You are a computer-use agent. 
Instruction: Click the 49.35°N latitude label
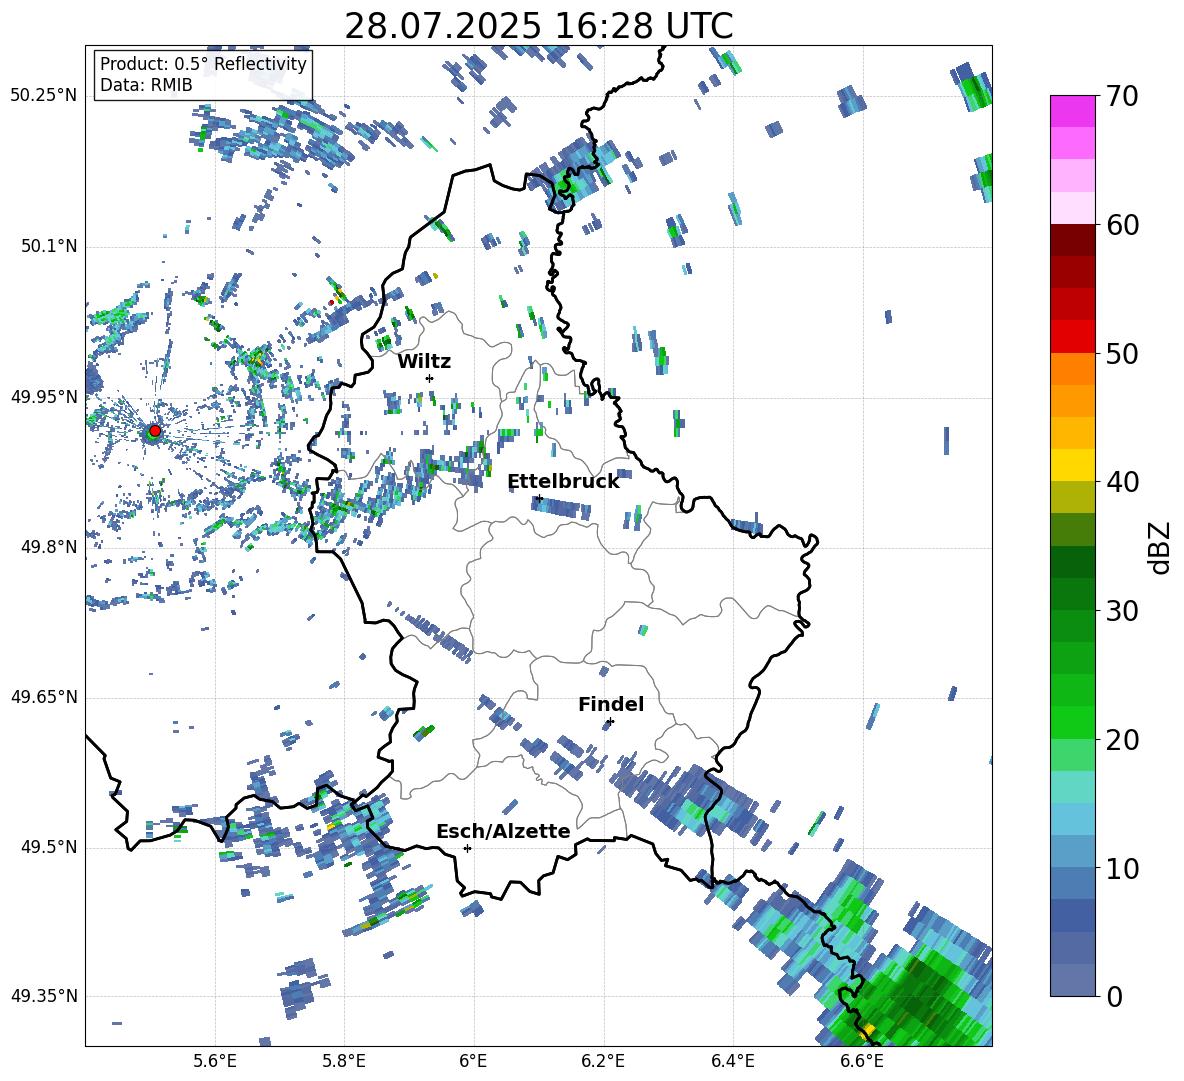[x=44, y=996]
